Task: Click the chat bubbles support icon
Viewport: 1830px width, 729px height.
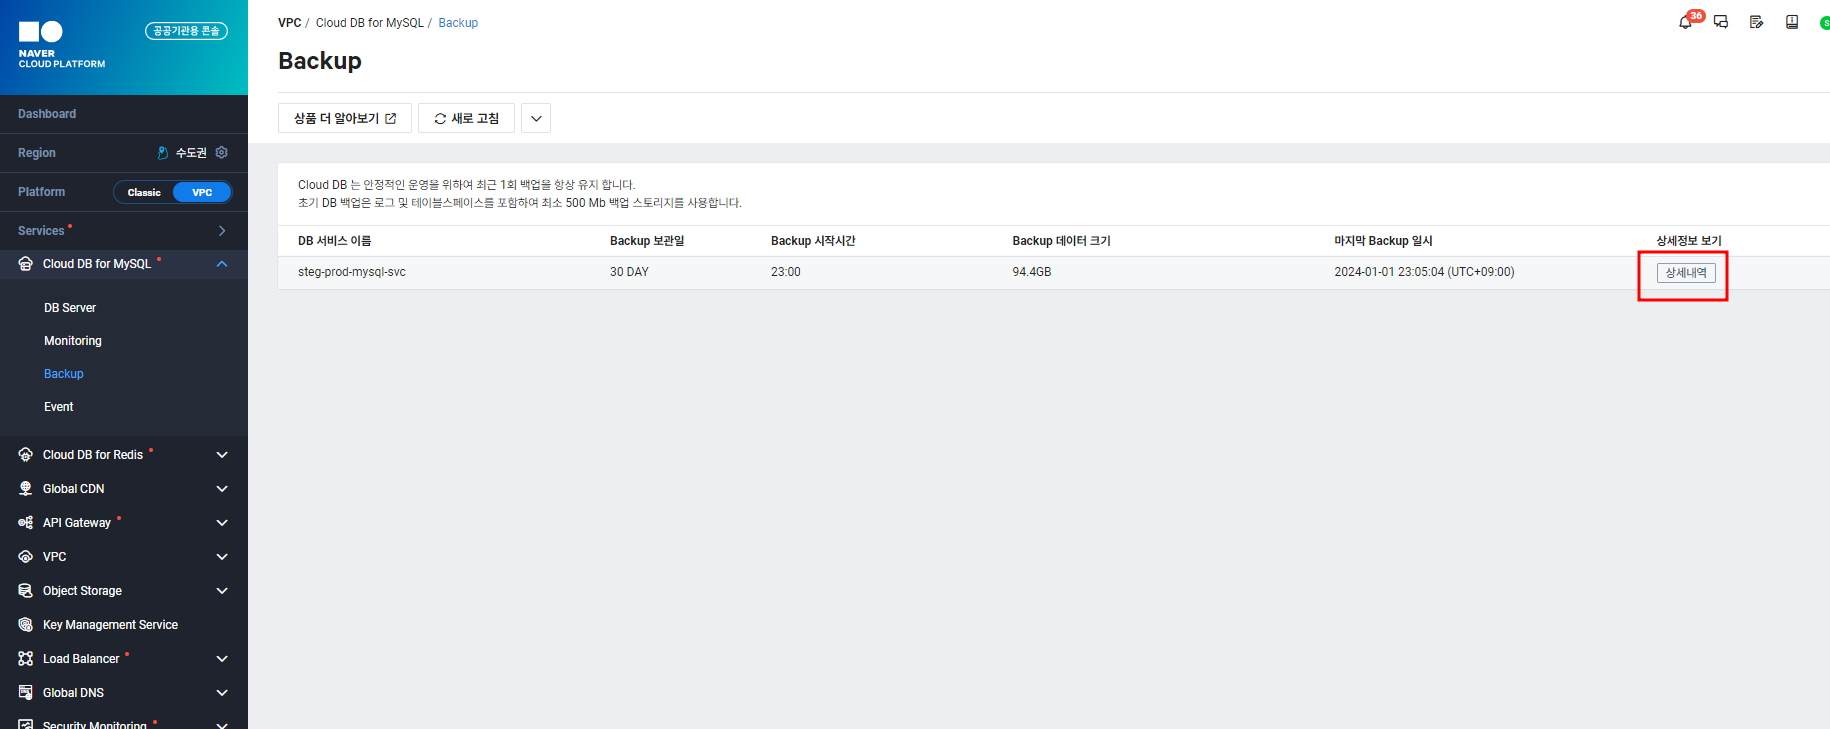Action: pyautogui.click(x=1721, y=22)
